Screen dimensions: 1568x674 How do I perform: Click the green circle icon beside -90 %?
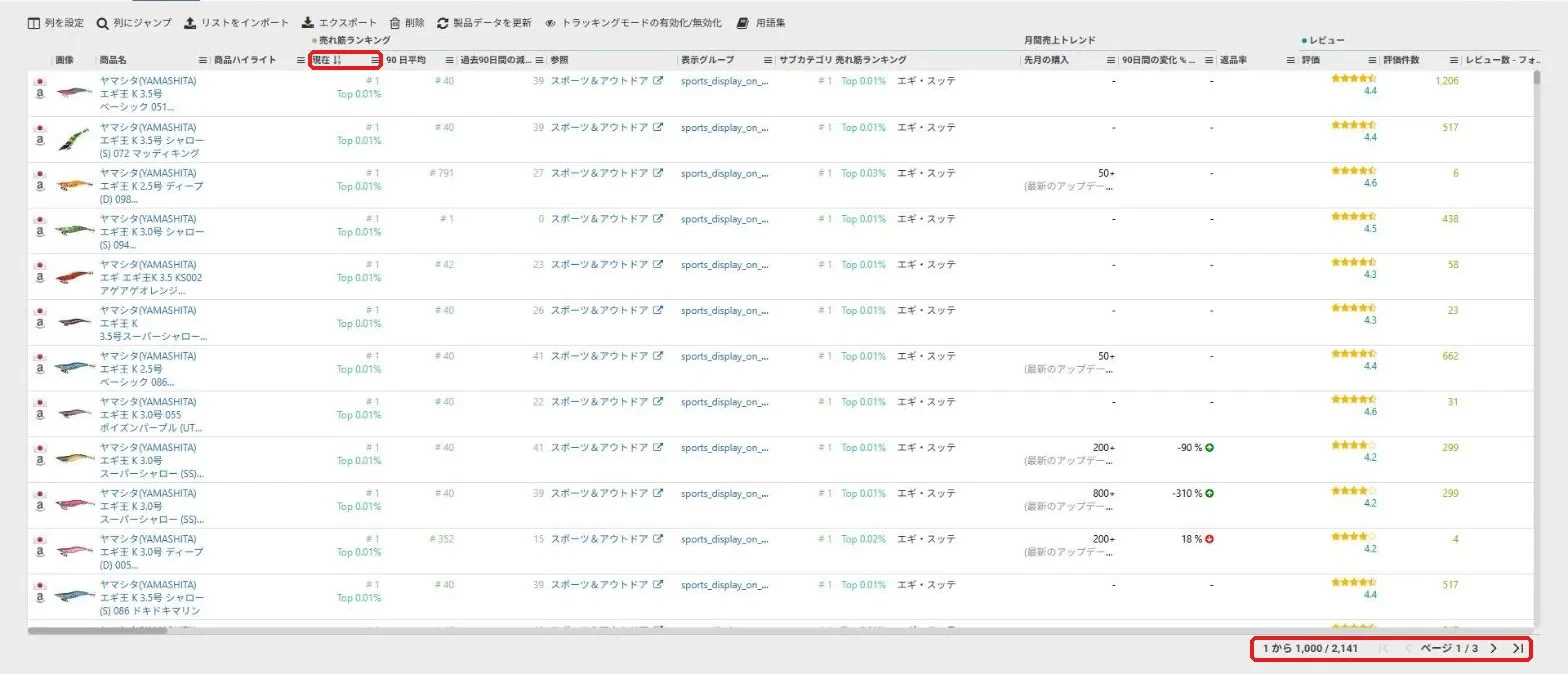(x=1209, y=448)
